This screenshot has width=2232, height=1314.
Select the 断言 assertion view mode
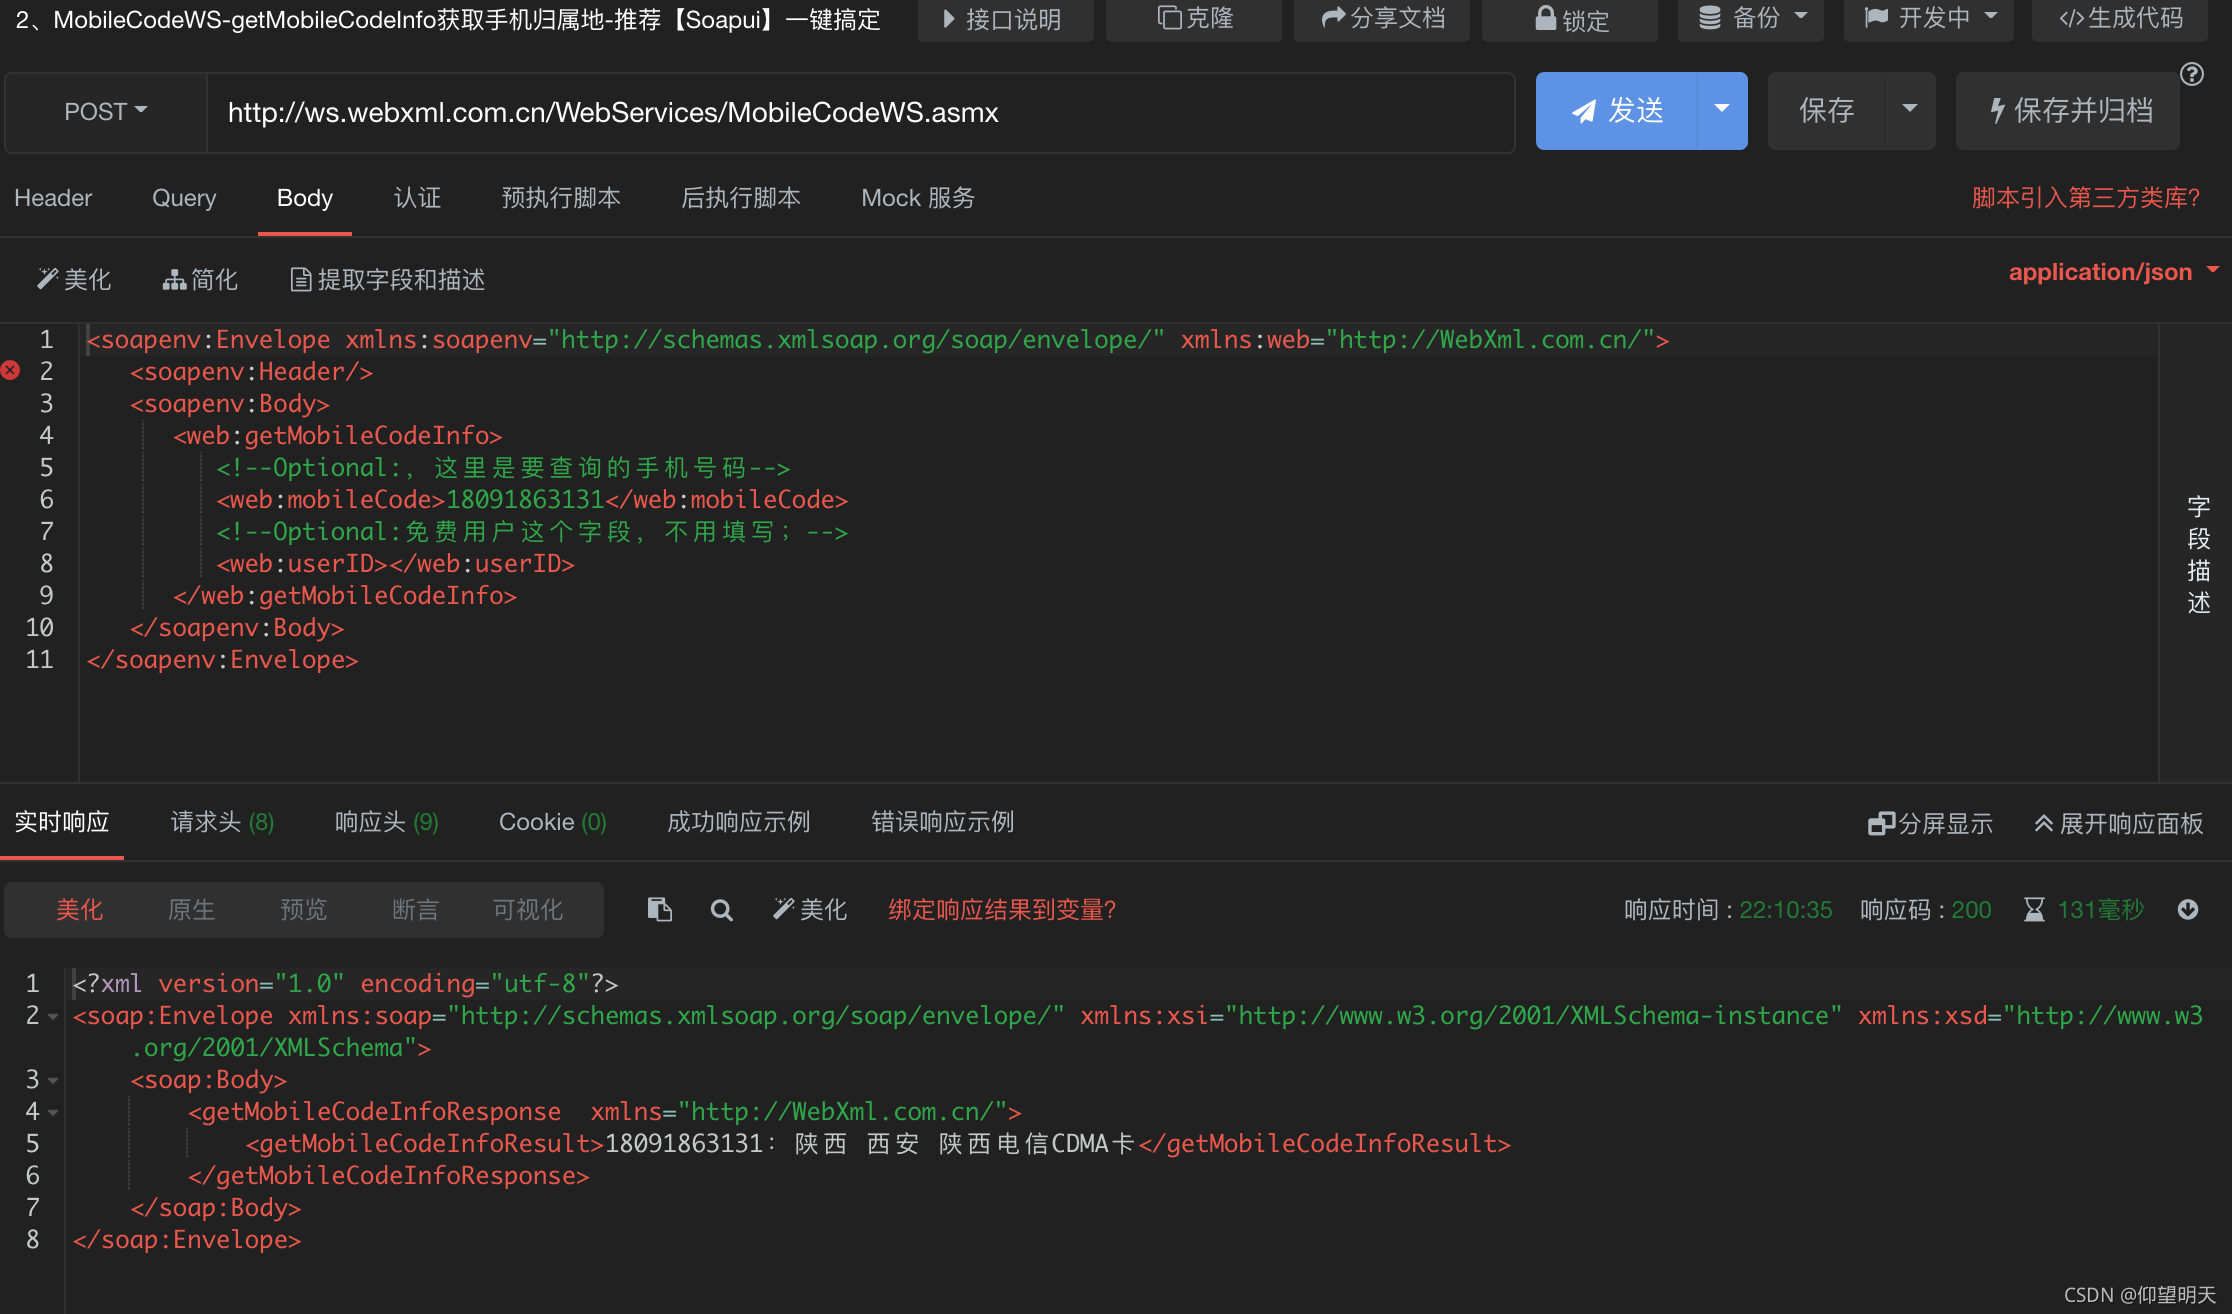pyautogui.click(x=416, y=910)
